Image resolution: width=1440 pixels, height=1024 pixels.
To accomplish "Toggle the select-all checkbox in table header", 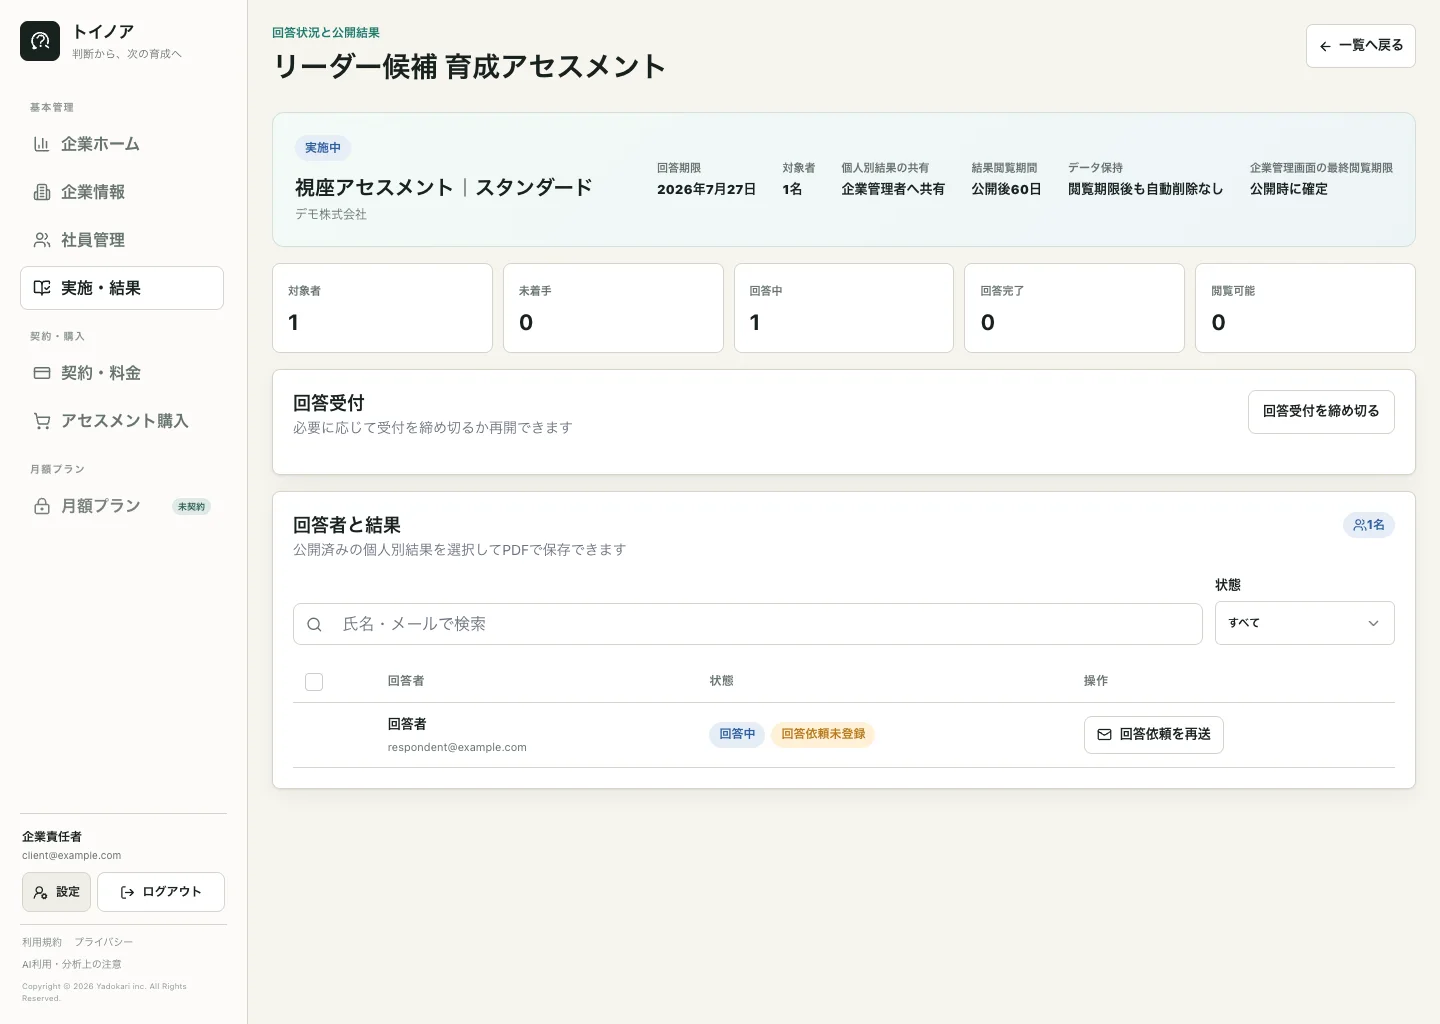I will tap(314, 682).
